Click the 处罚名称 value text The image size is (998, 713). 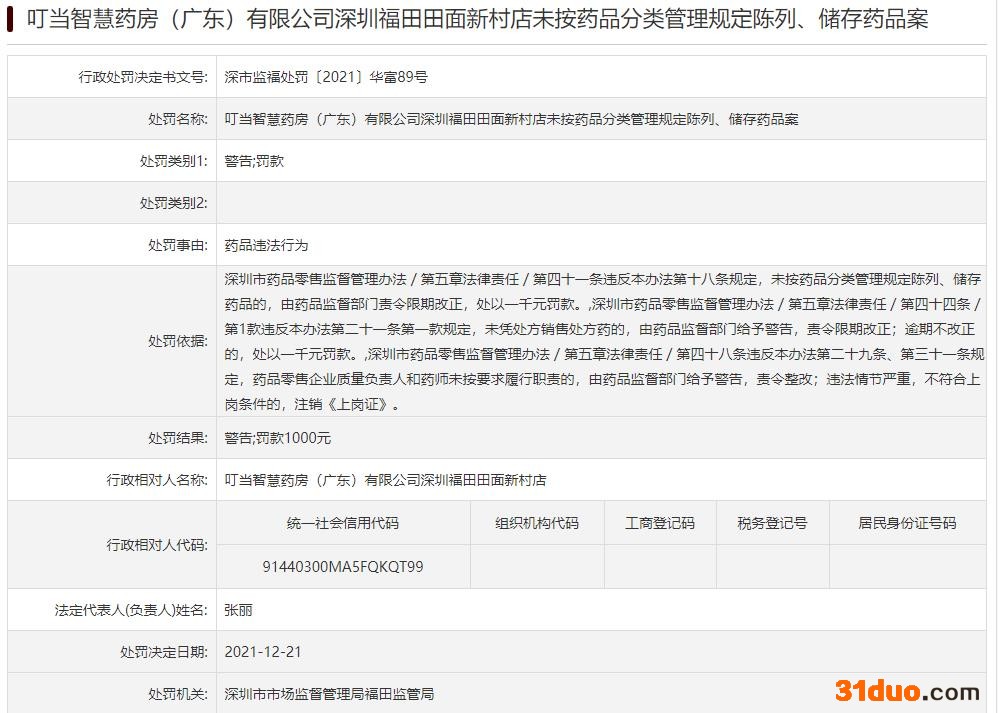[511, 119]
